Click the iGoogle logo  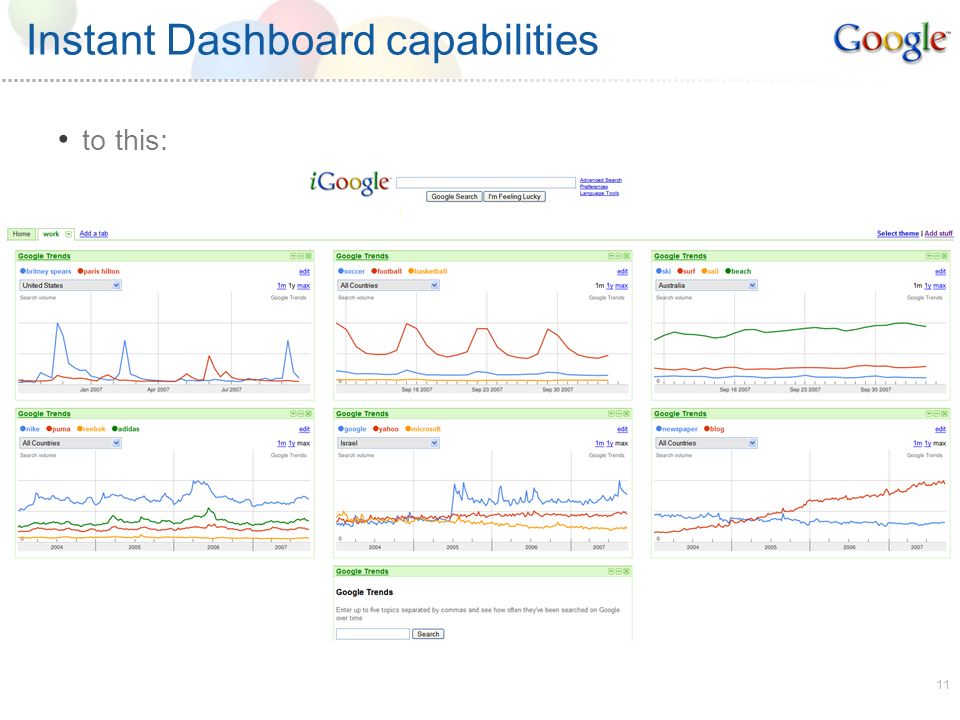coord(350,182)
